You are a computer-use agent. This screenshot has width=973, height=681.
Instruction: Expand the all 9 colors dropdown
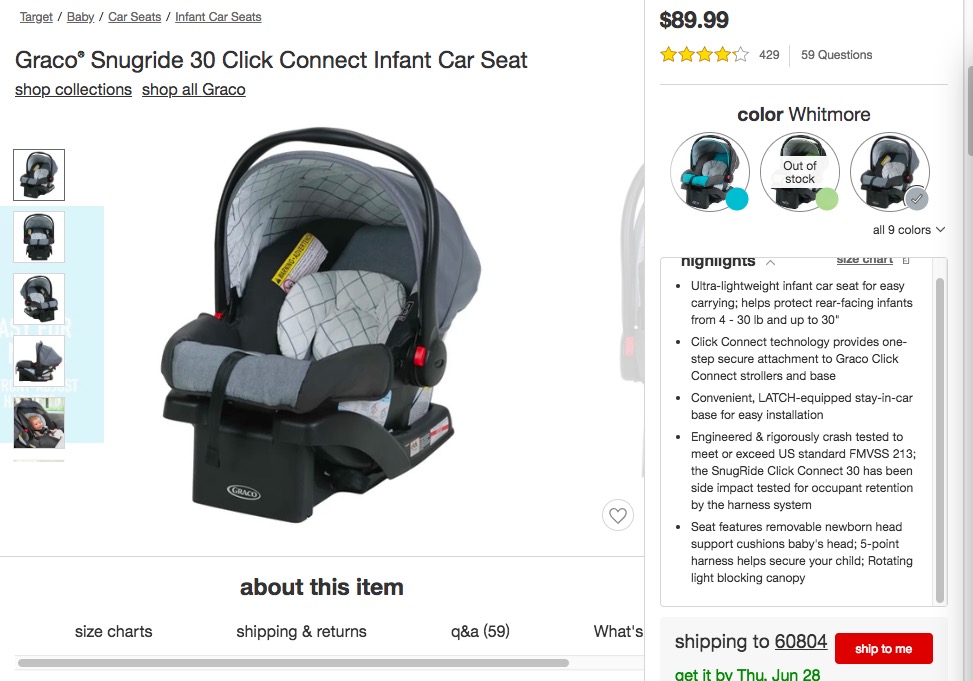(908, 230)
